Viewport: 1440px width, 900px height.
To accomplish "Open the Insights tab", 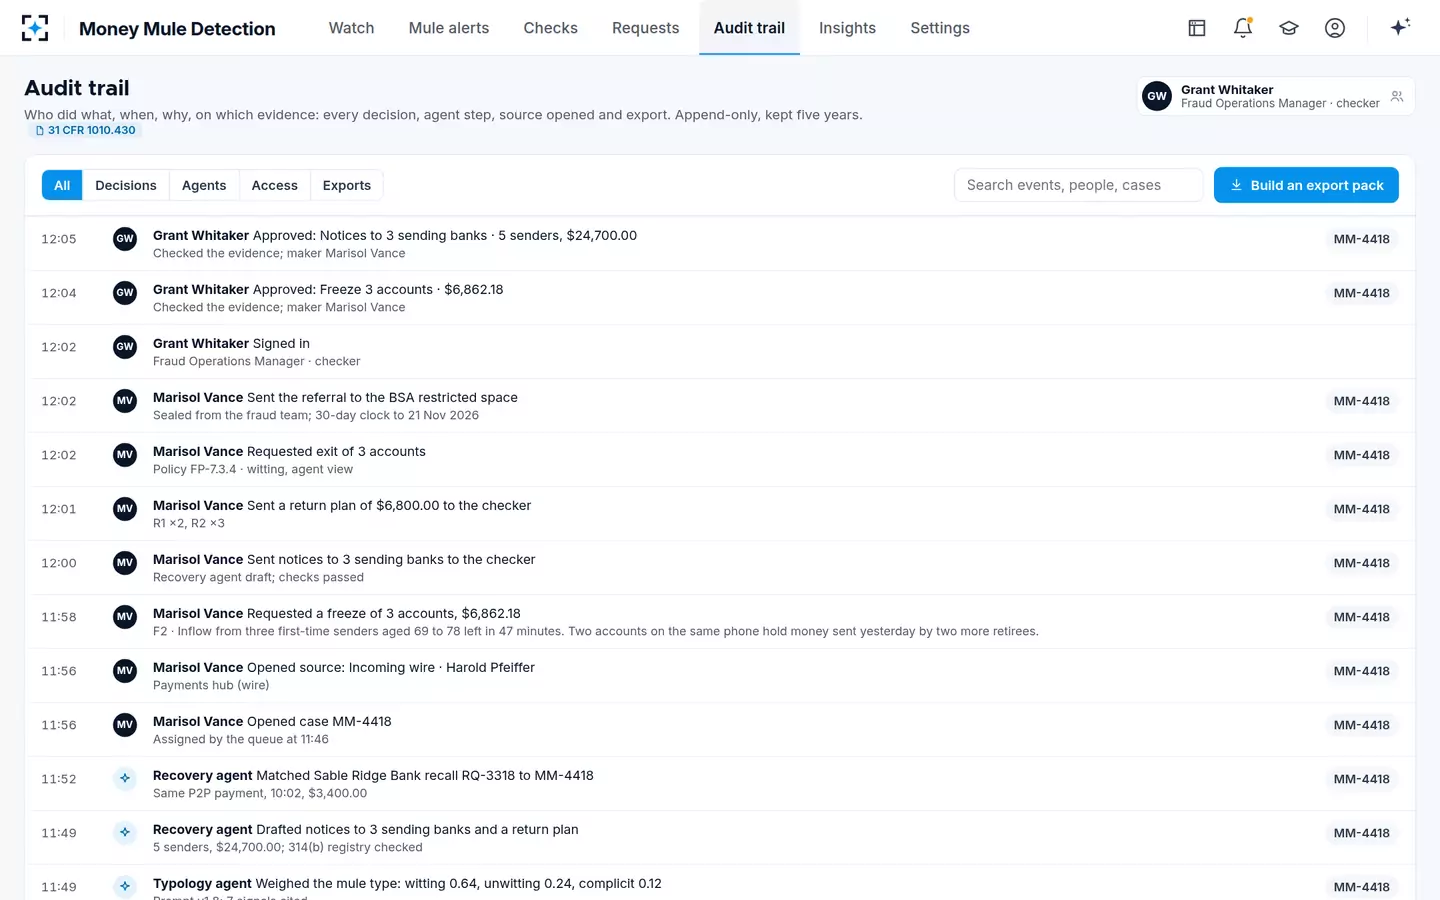I will [x=847, y=28].
